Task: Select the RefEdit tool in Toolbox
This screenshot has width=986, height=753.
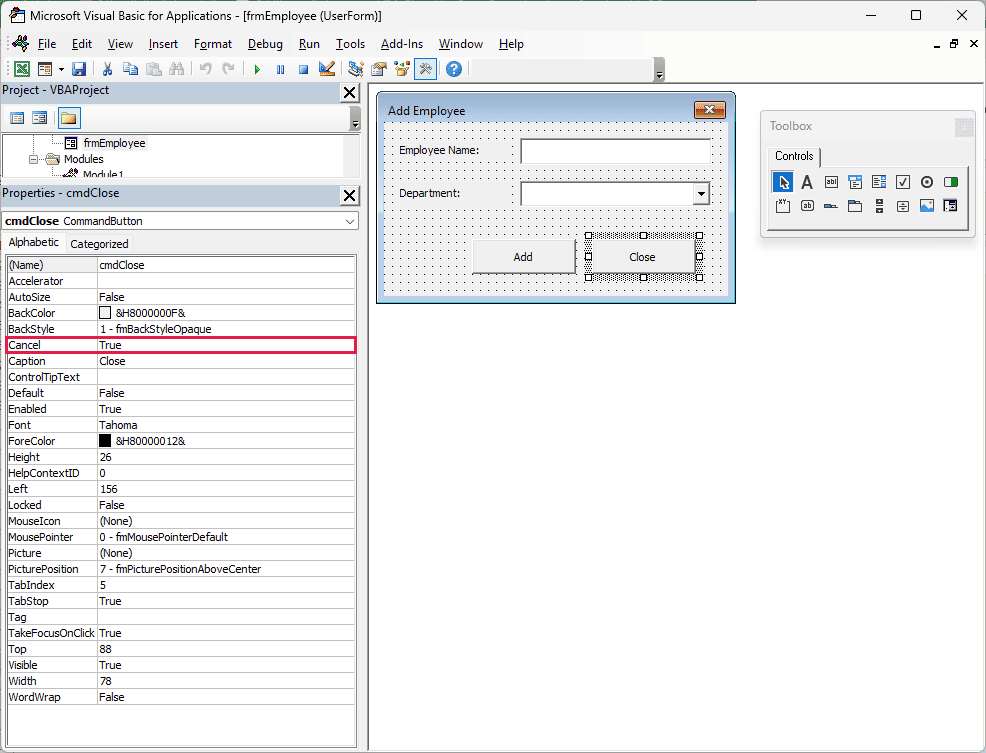Action: coord(950,206)
